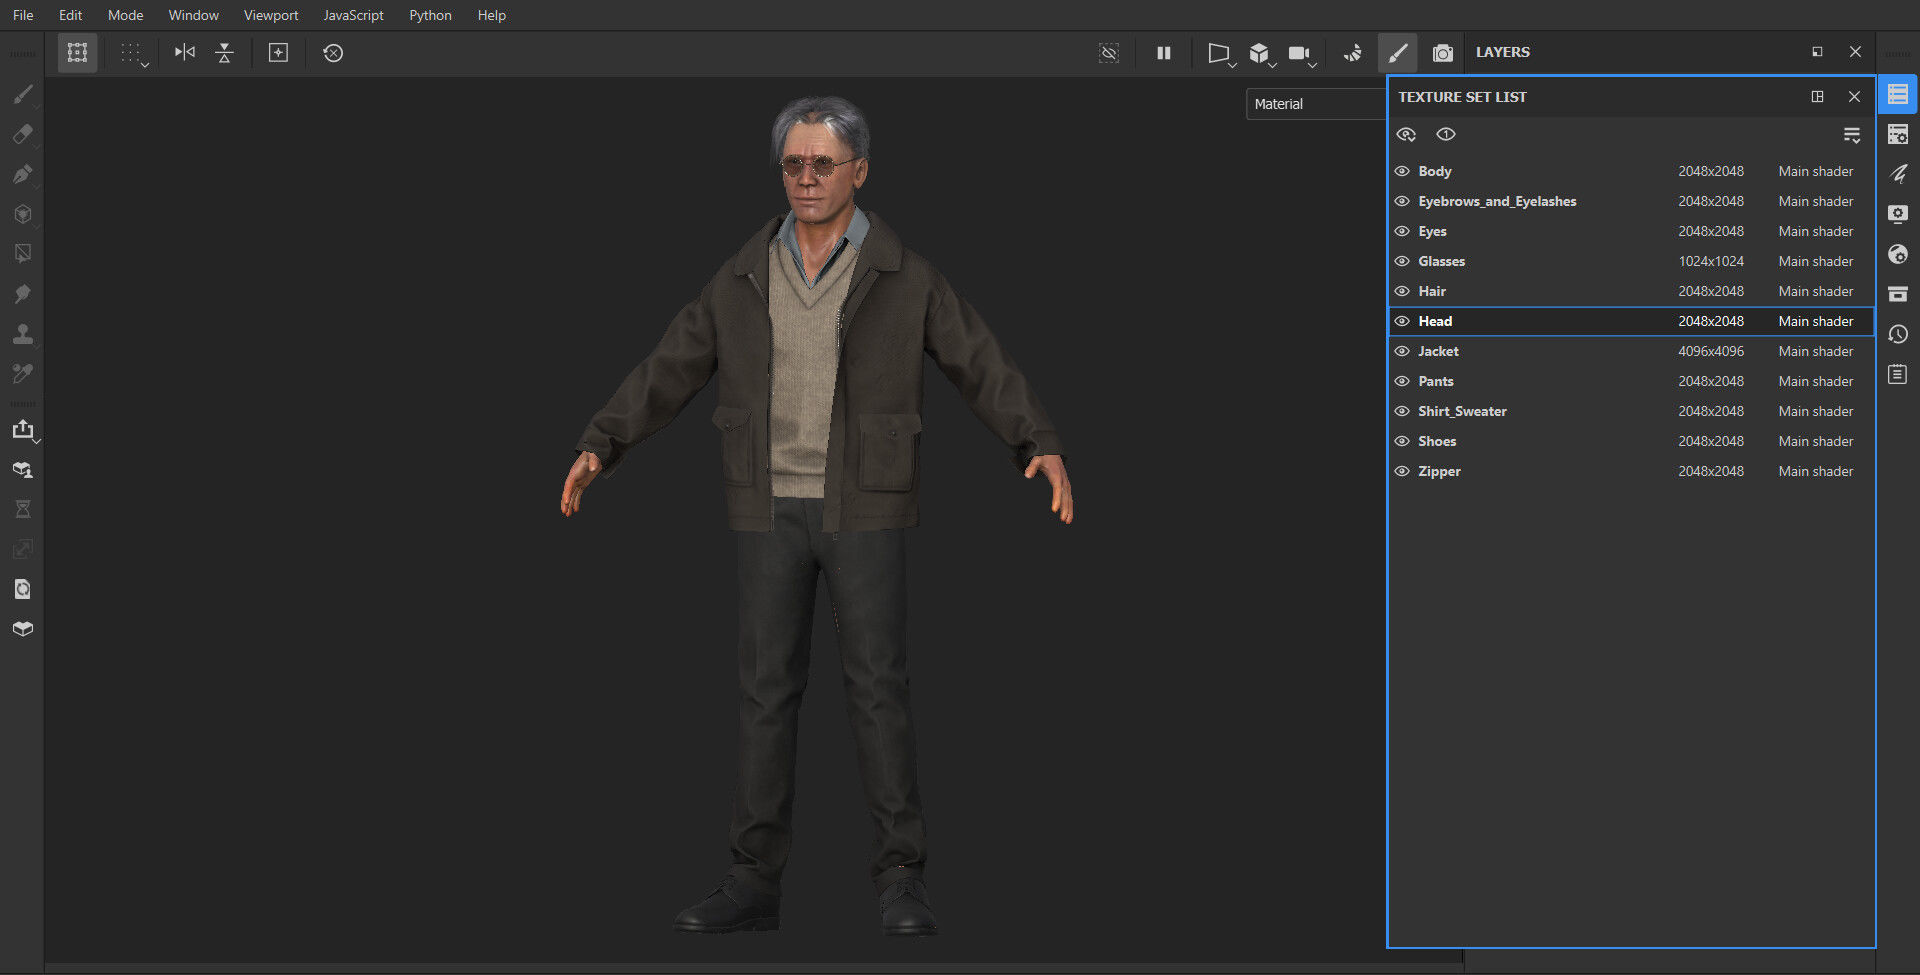Undock the Layers panel

tap(1817, 52)
